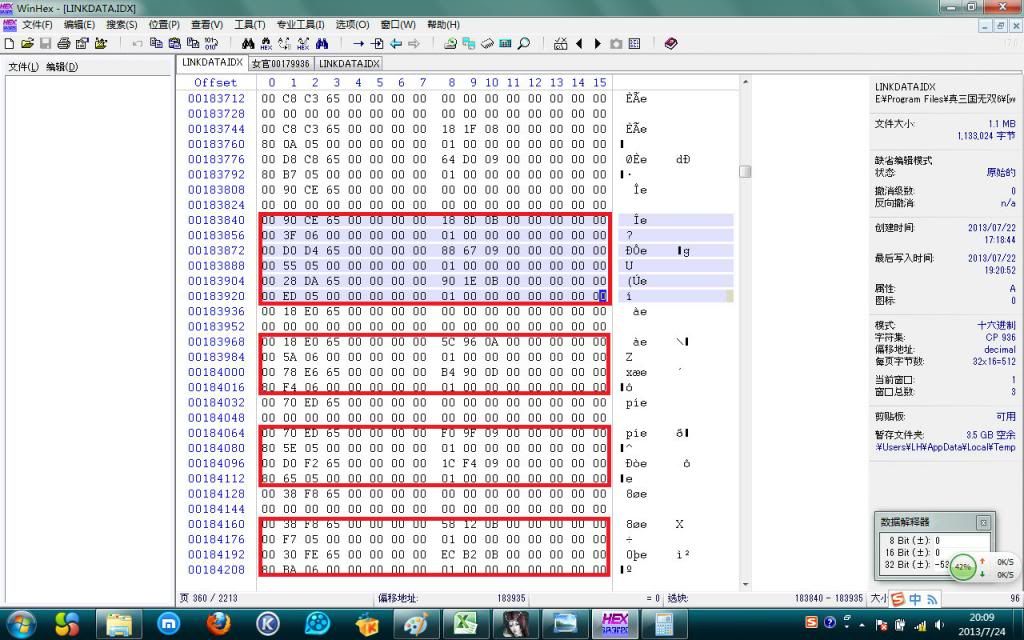The width and height of the screenshot is (1024, 640).
Task: Click the Find text binoculars icon
Action: pos(249,44)
